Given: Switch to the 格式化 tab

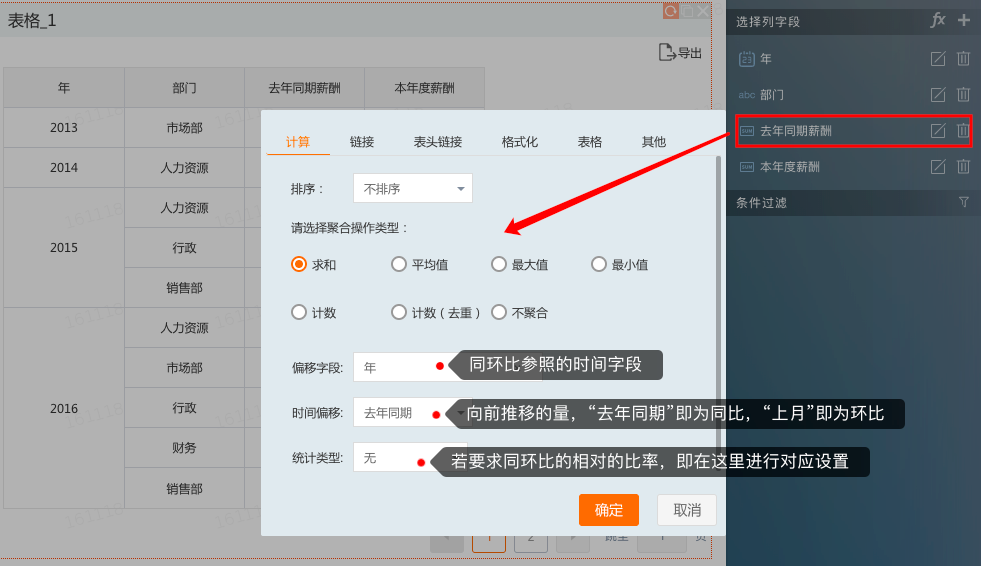Looking at the screenshot, I should [x=520, y=142].
